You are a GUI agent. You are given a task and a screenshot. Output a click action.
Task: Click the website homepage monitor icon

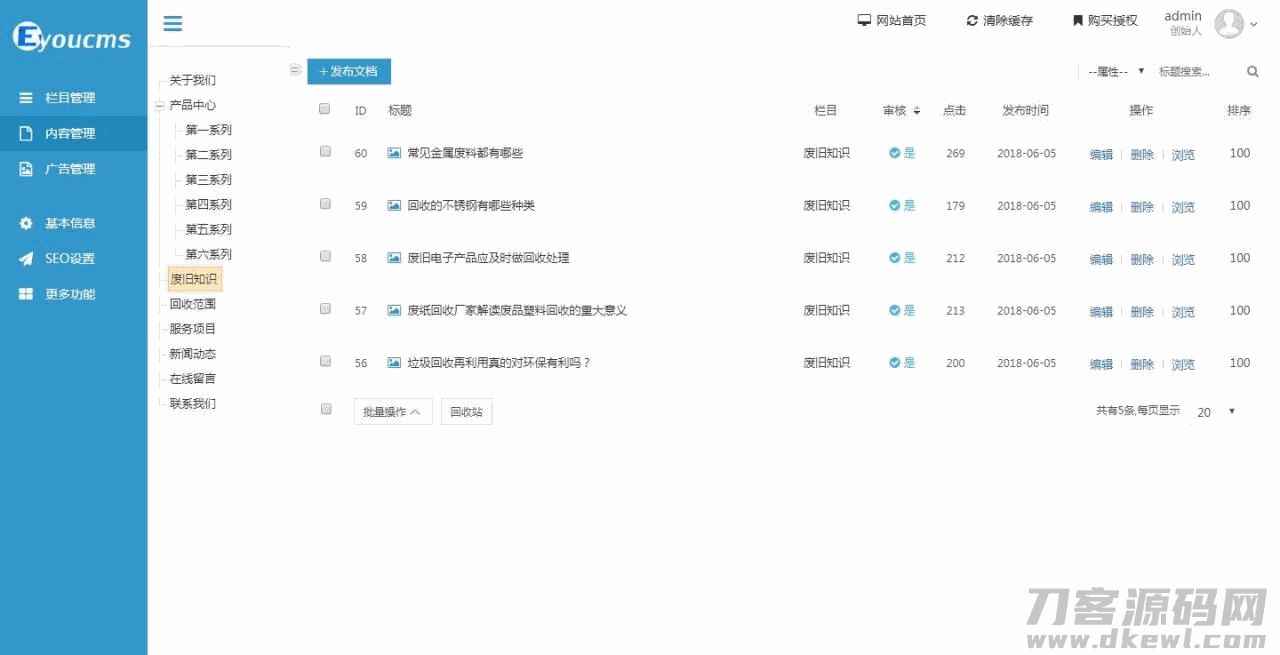[864, 21]
